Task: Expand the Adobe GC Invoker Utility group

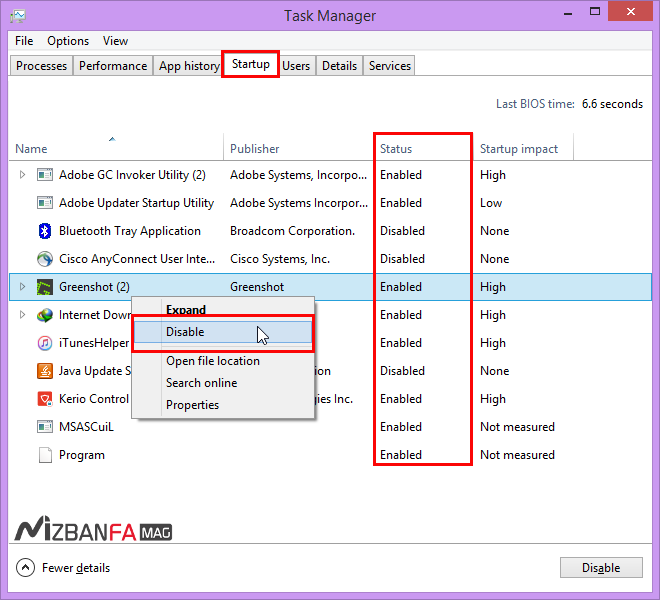Action: click(x=23, y=175)
